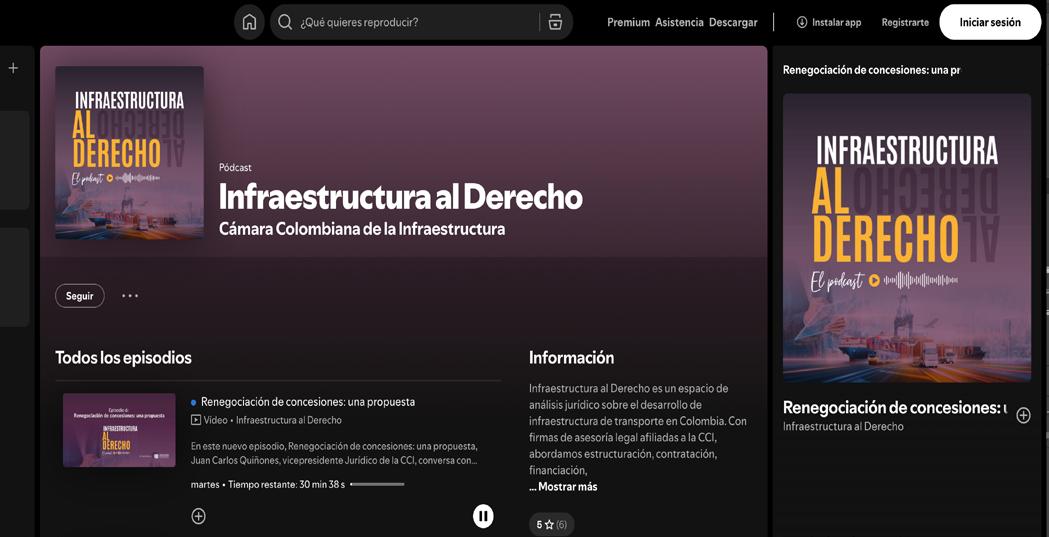Open episode title Renegociación de concesiones: una propuesta
The image size is (1049, 537).
[x=308, y=402]
